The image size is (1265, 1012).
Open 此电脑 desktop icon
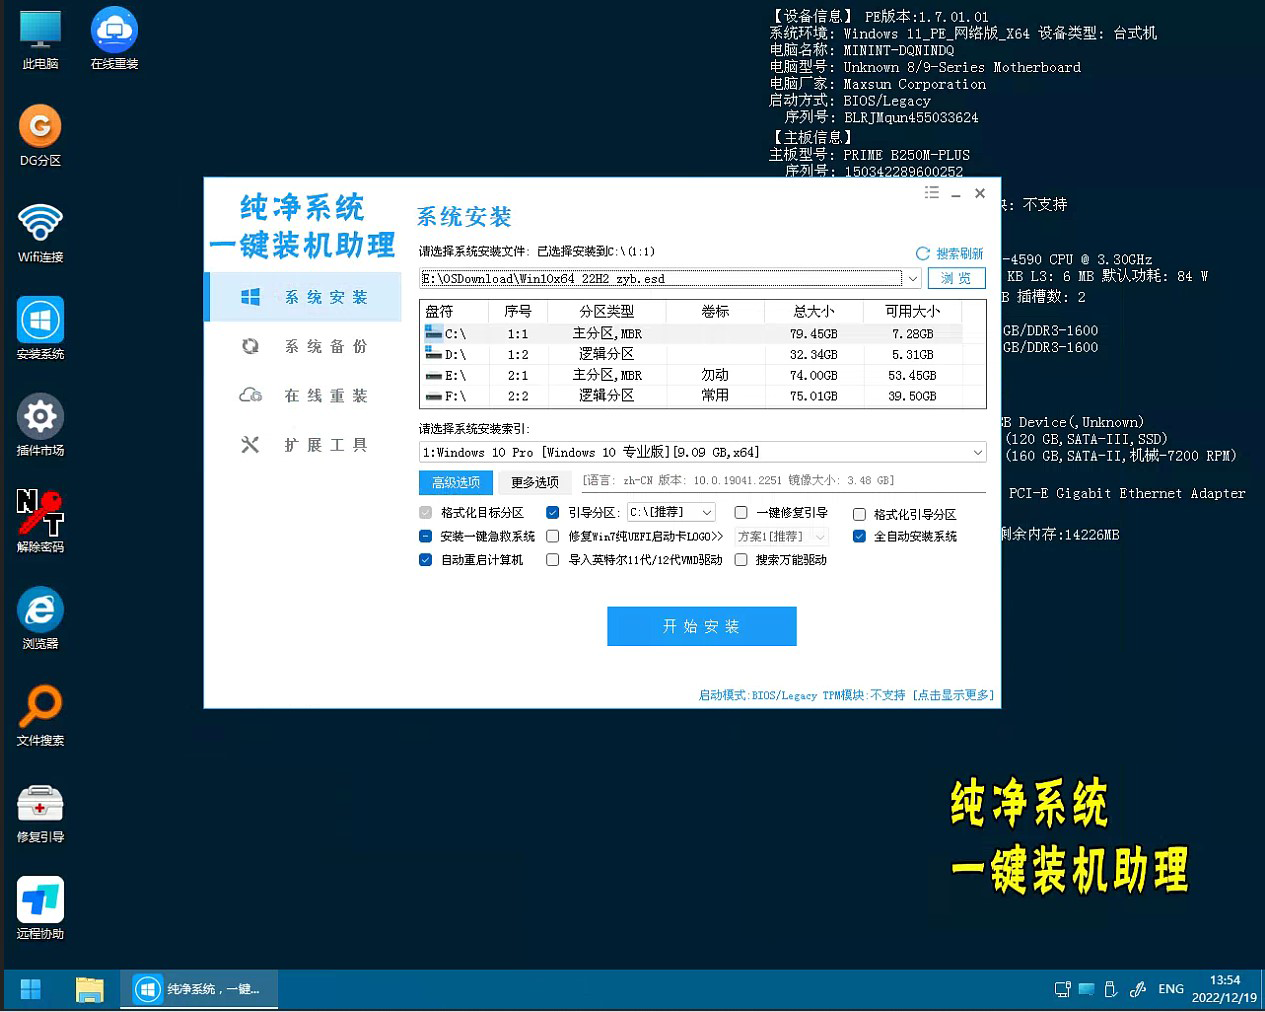click(x=40, y=40)
